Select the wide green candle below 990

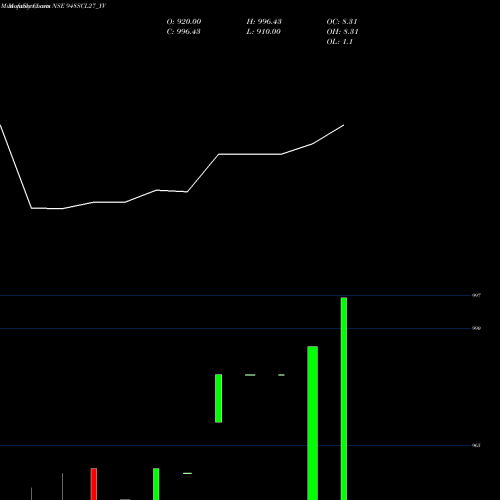click(x=312, y=423)
